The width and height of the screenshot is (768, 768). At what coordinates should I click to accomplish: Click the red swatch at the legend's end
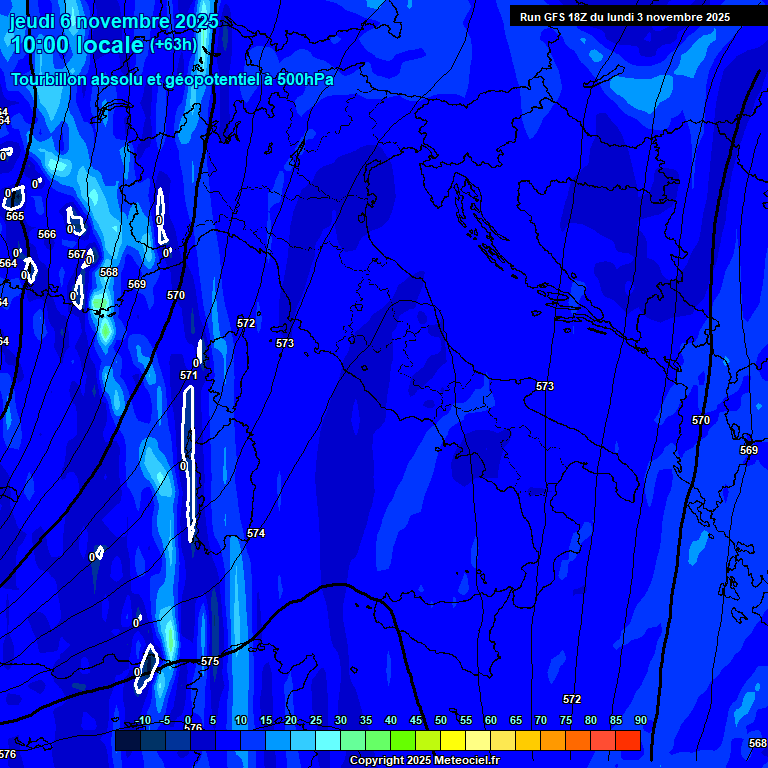pyautogui.click(x=628, y=741)
